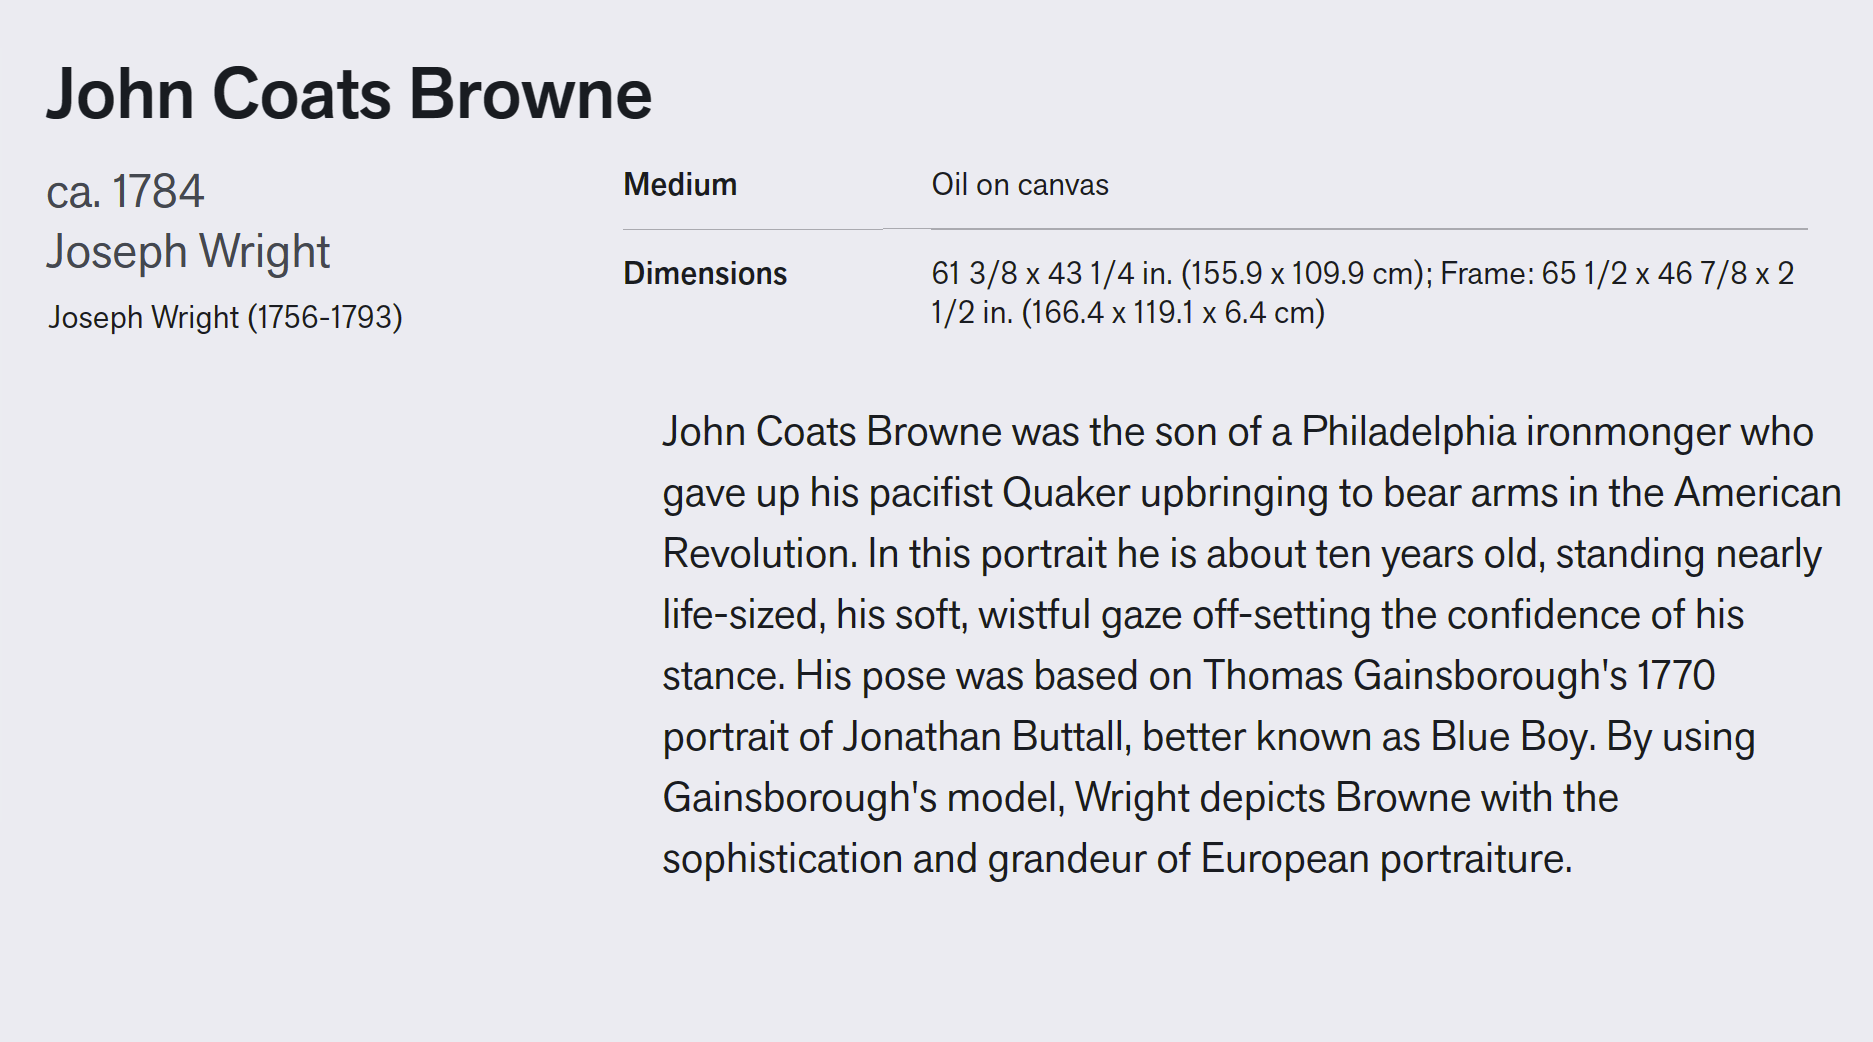Viewport: 1873px width, 1042px height.
Task: Click the final line about European portraiture
Action: [x=1117, y=859]
